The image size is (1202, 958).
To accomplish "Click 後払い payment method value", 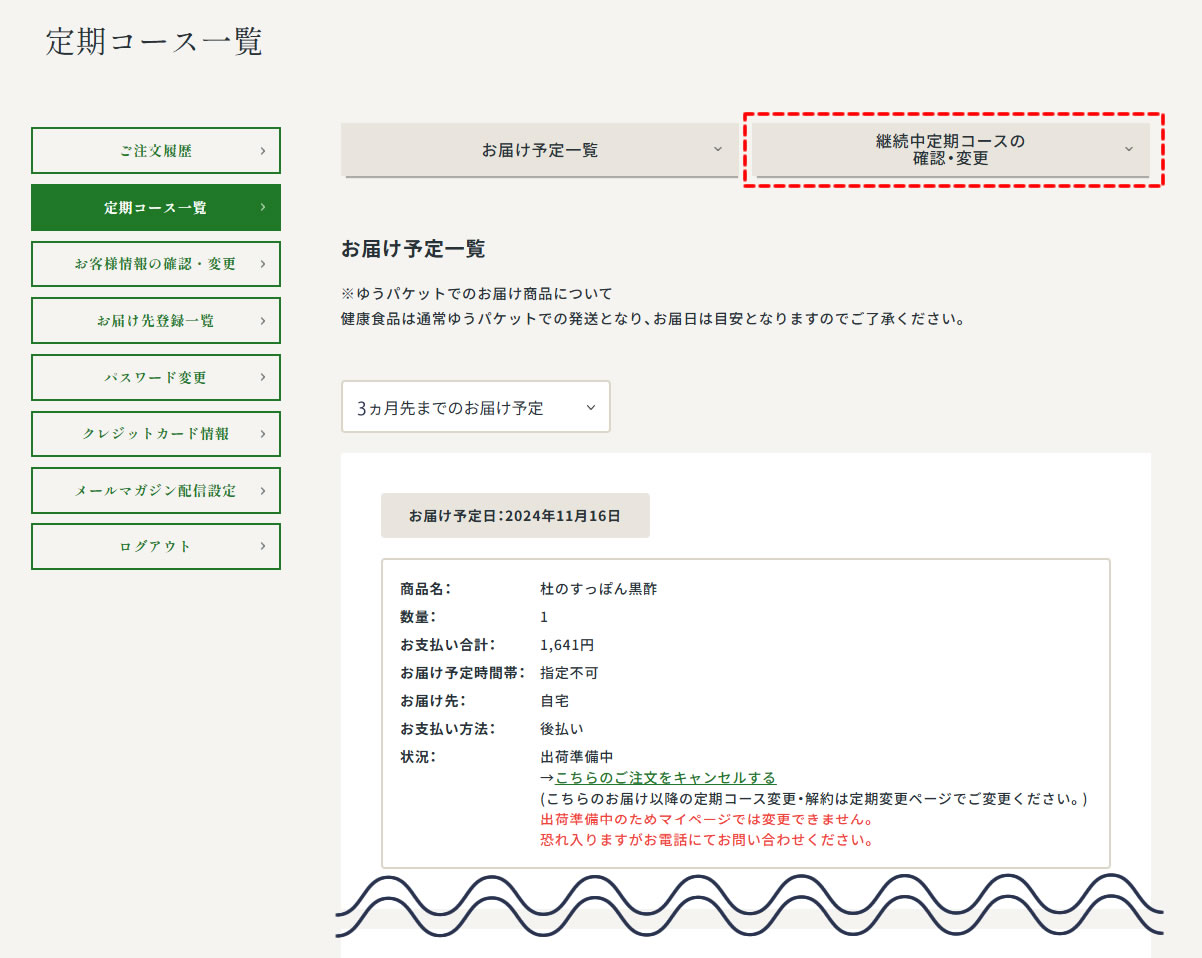I will 562,729.
